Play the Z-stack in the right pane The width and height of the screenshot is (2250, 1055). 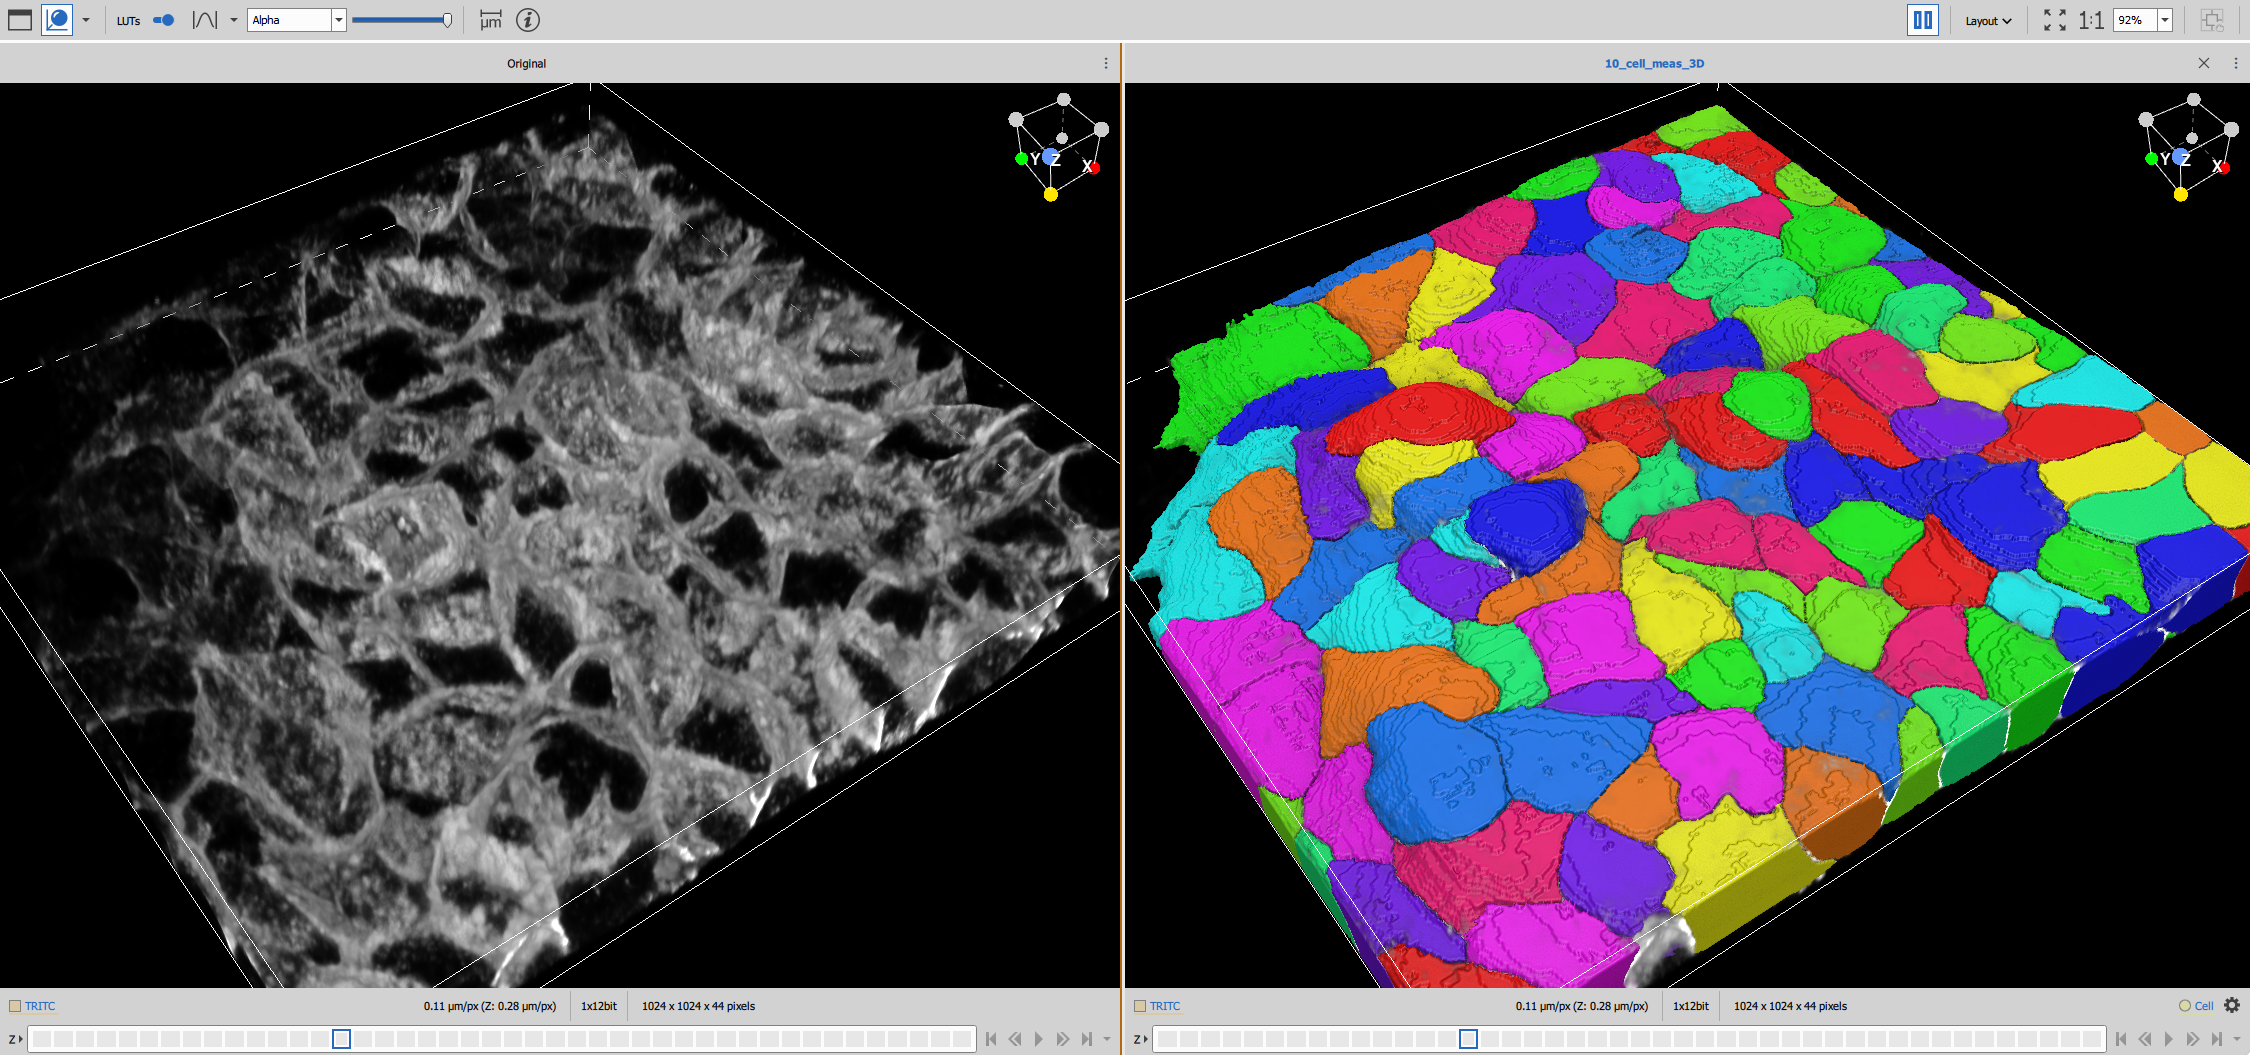tap(2168, 1039)
